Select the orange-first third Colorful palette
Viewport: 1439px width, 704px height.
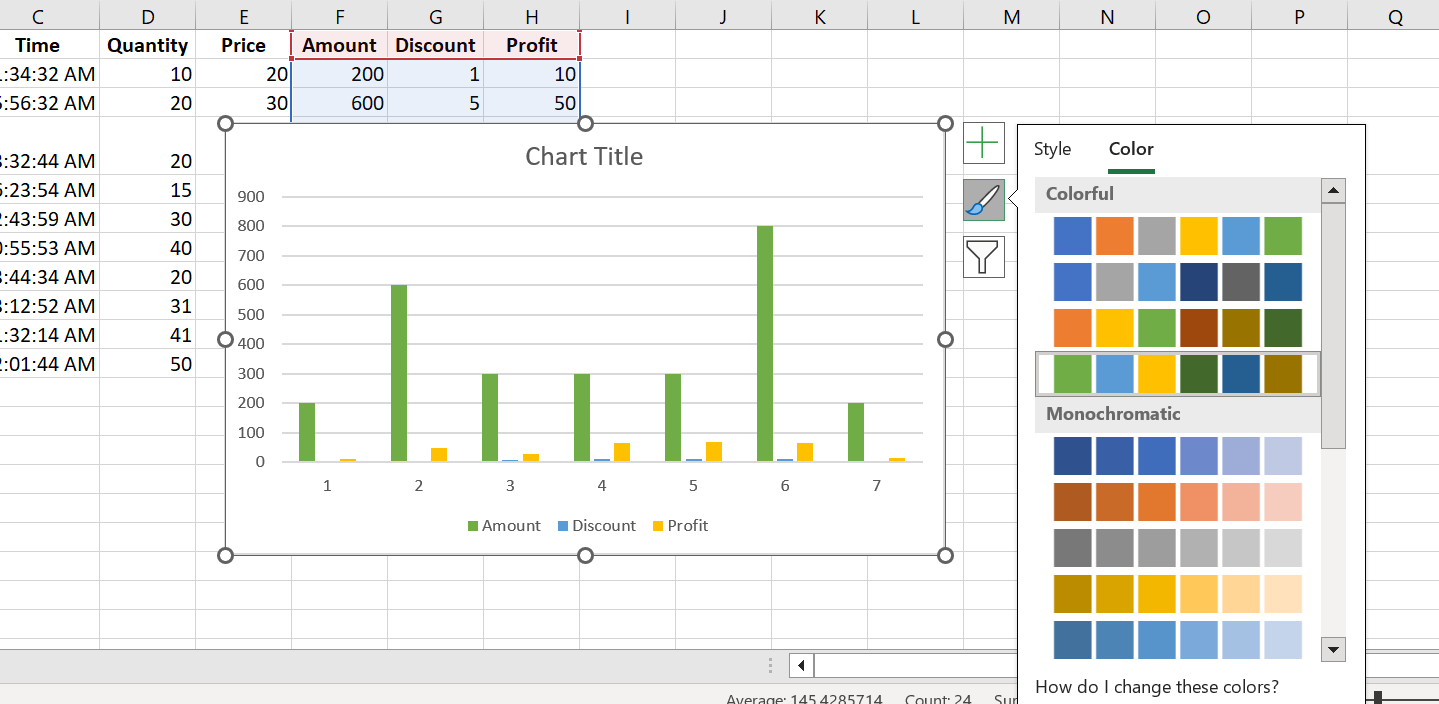coord(1177,328)
